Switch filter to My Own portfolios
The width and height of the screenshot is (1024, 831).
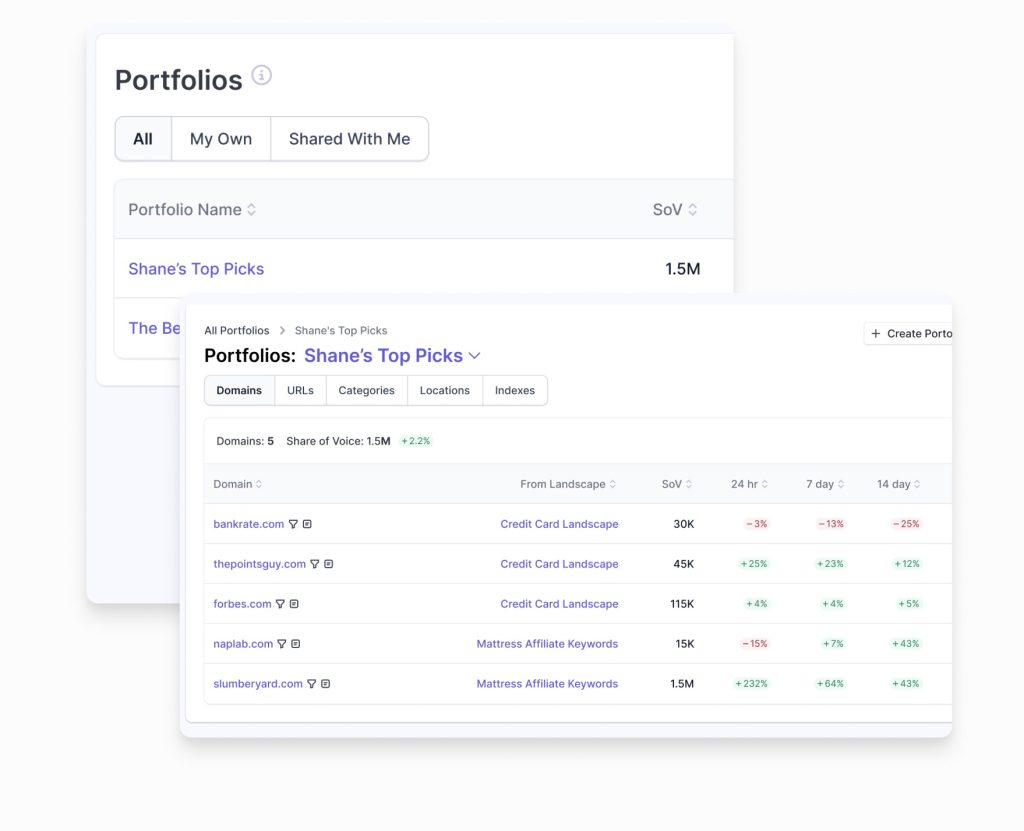[x=221, y=139]
